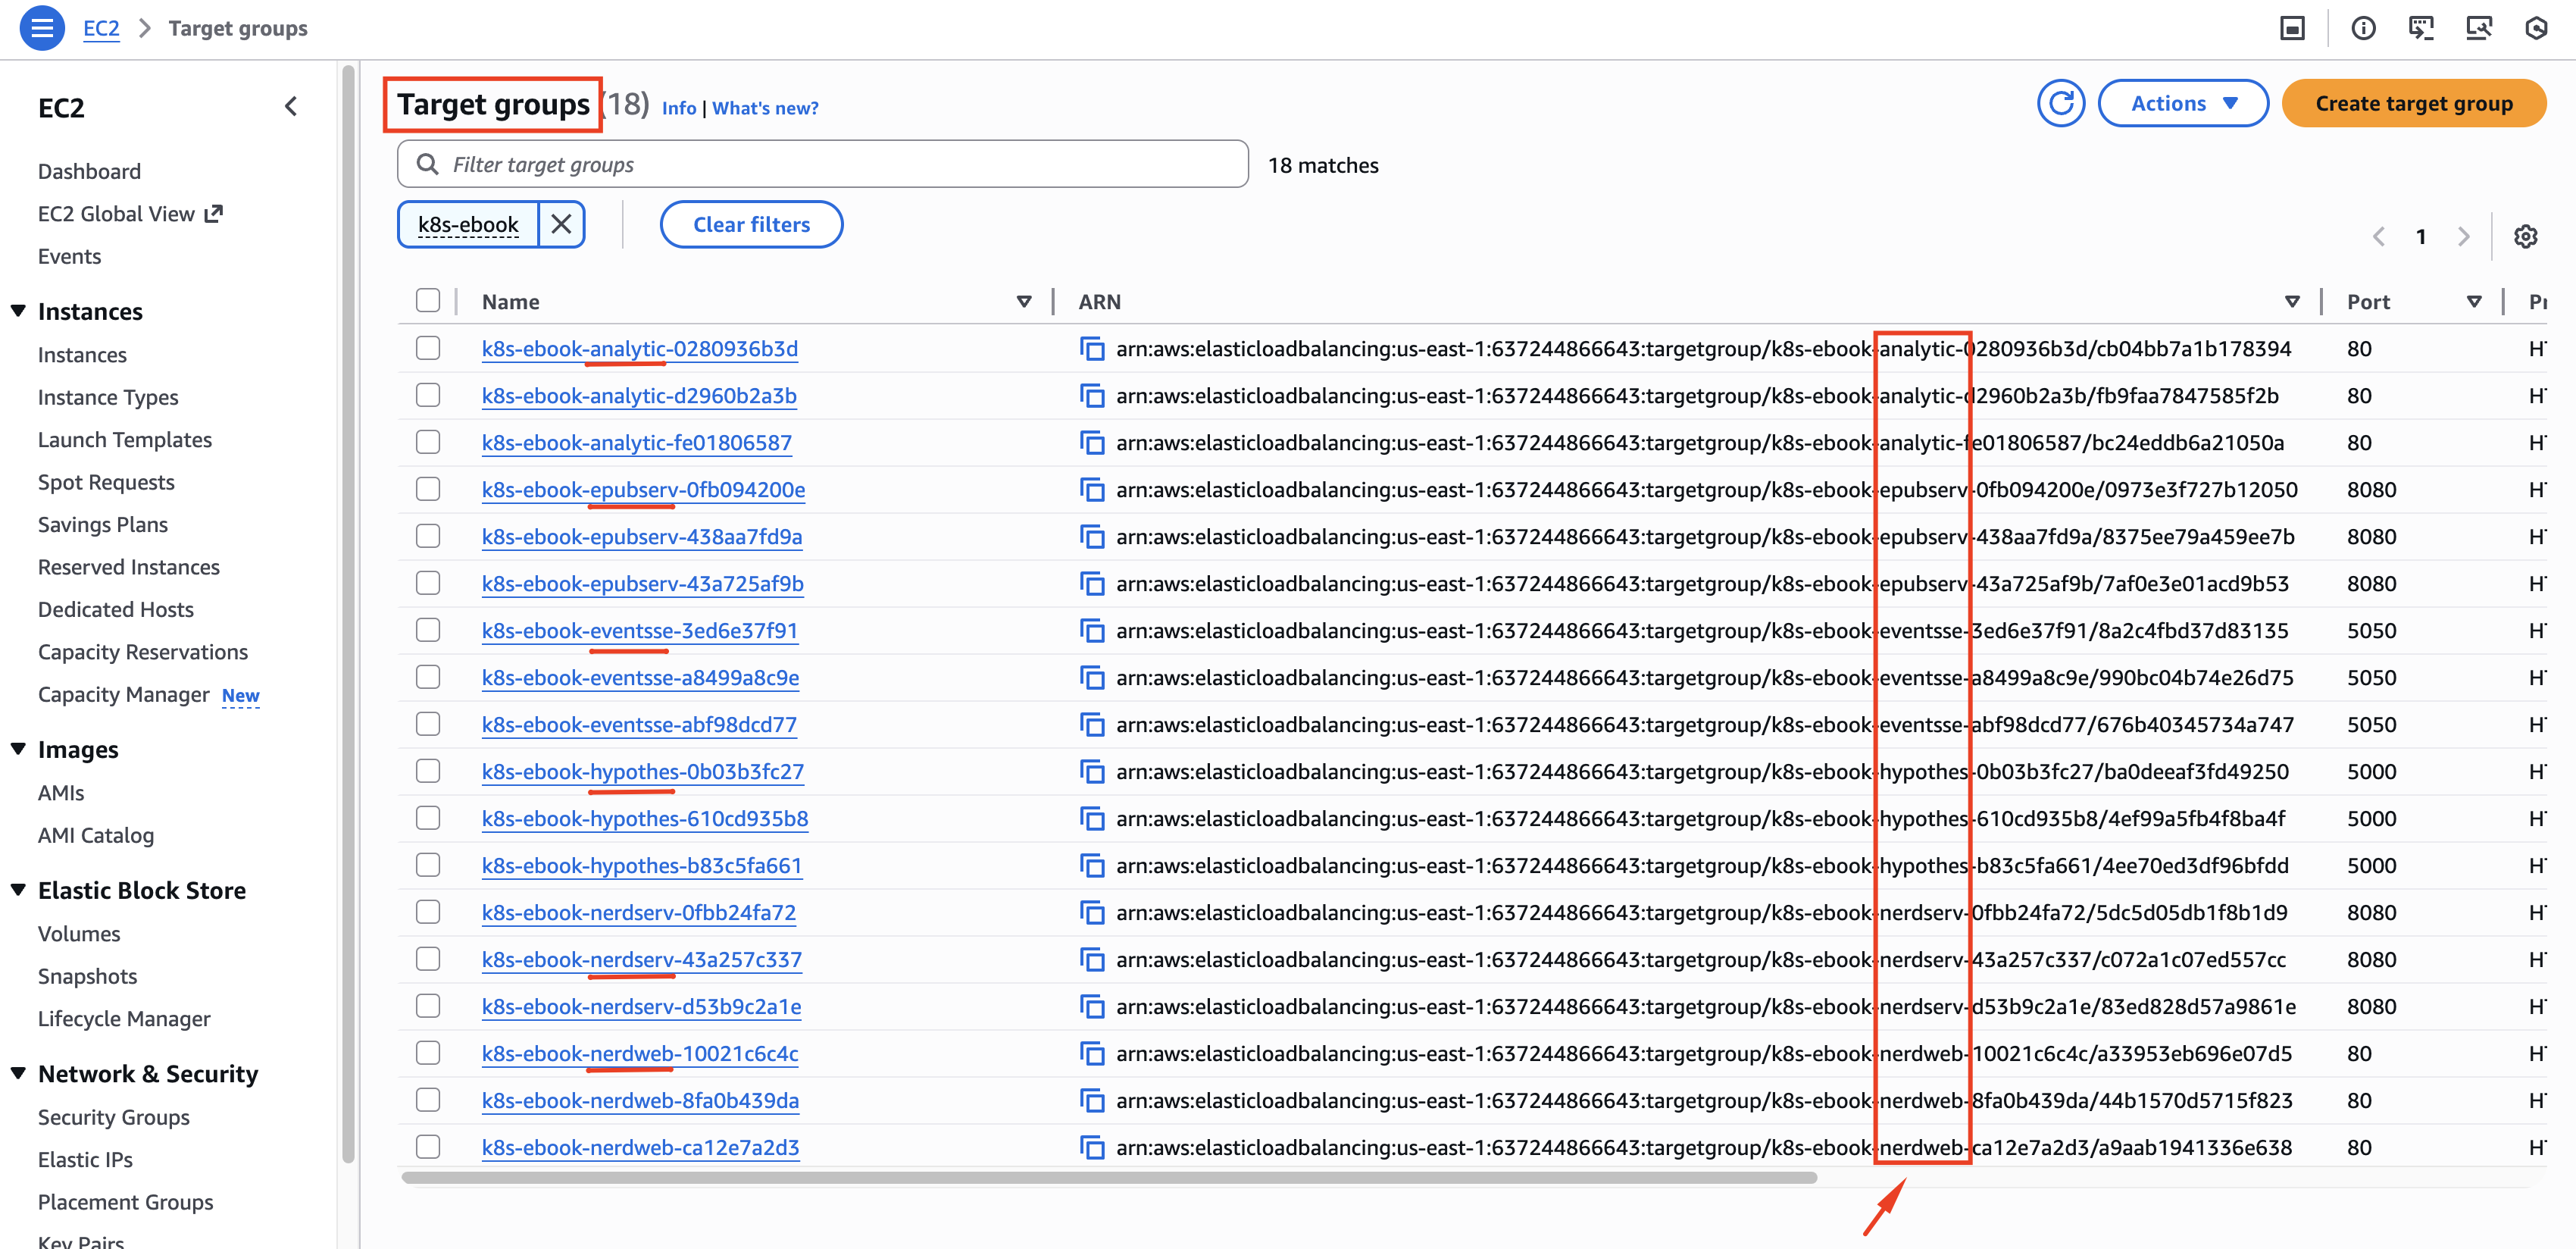2576x1249 pixels.
Task: Open the Actions dropdown
Action: click(2183, 103)
